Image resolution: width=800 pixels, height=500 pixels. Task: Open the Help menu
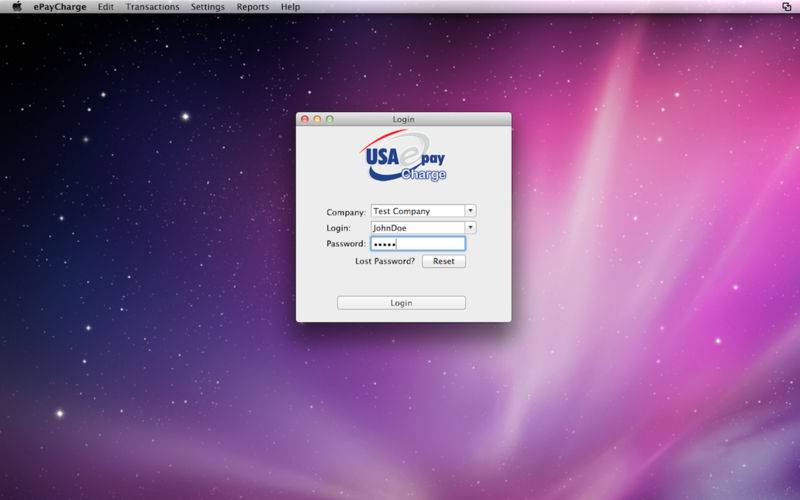point(290,7)
